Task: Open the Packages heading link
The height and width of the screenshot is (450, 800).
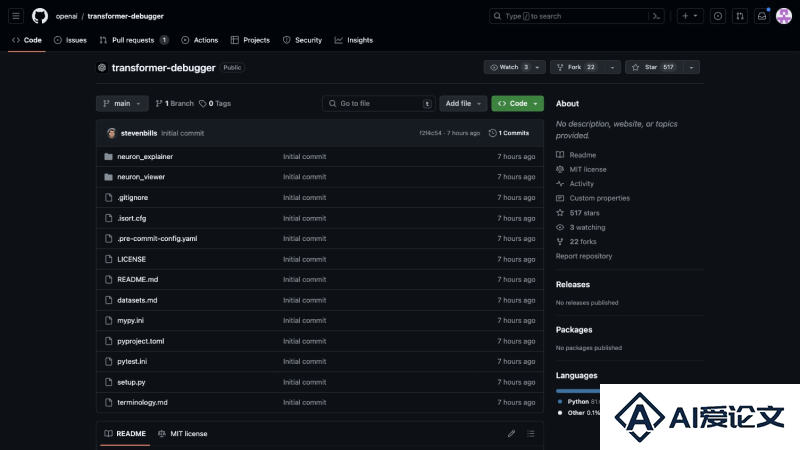Action: [x=574, y=330]
